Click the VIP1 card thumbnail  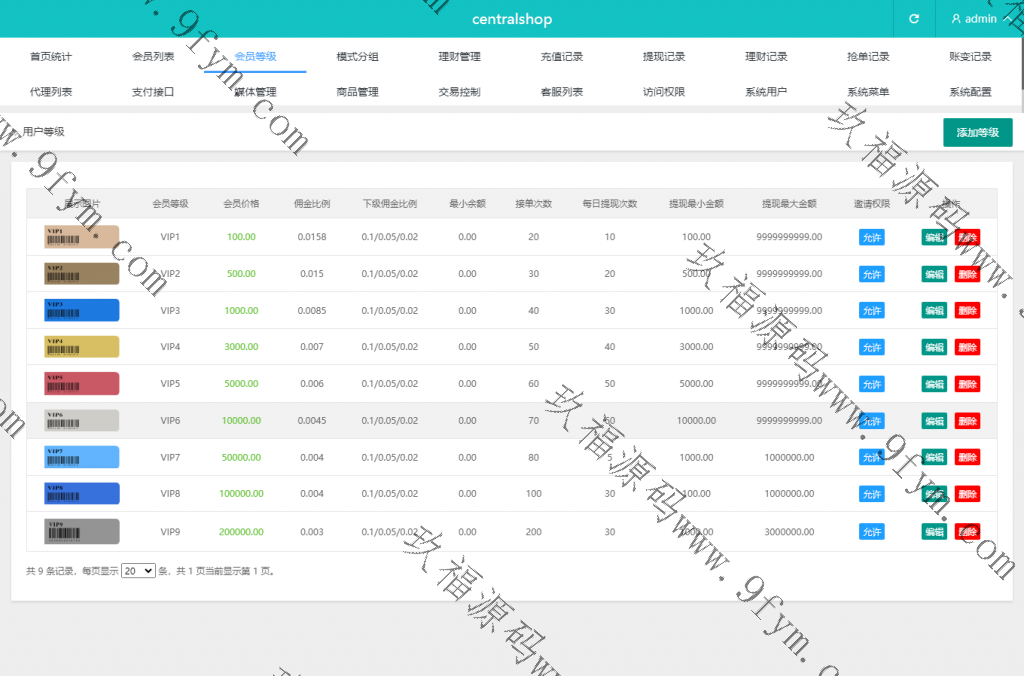tap(82, 237)
